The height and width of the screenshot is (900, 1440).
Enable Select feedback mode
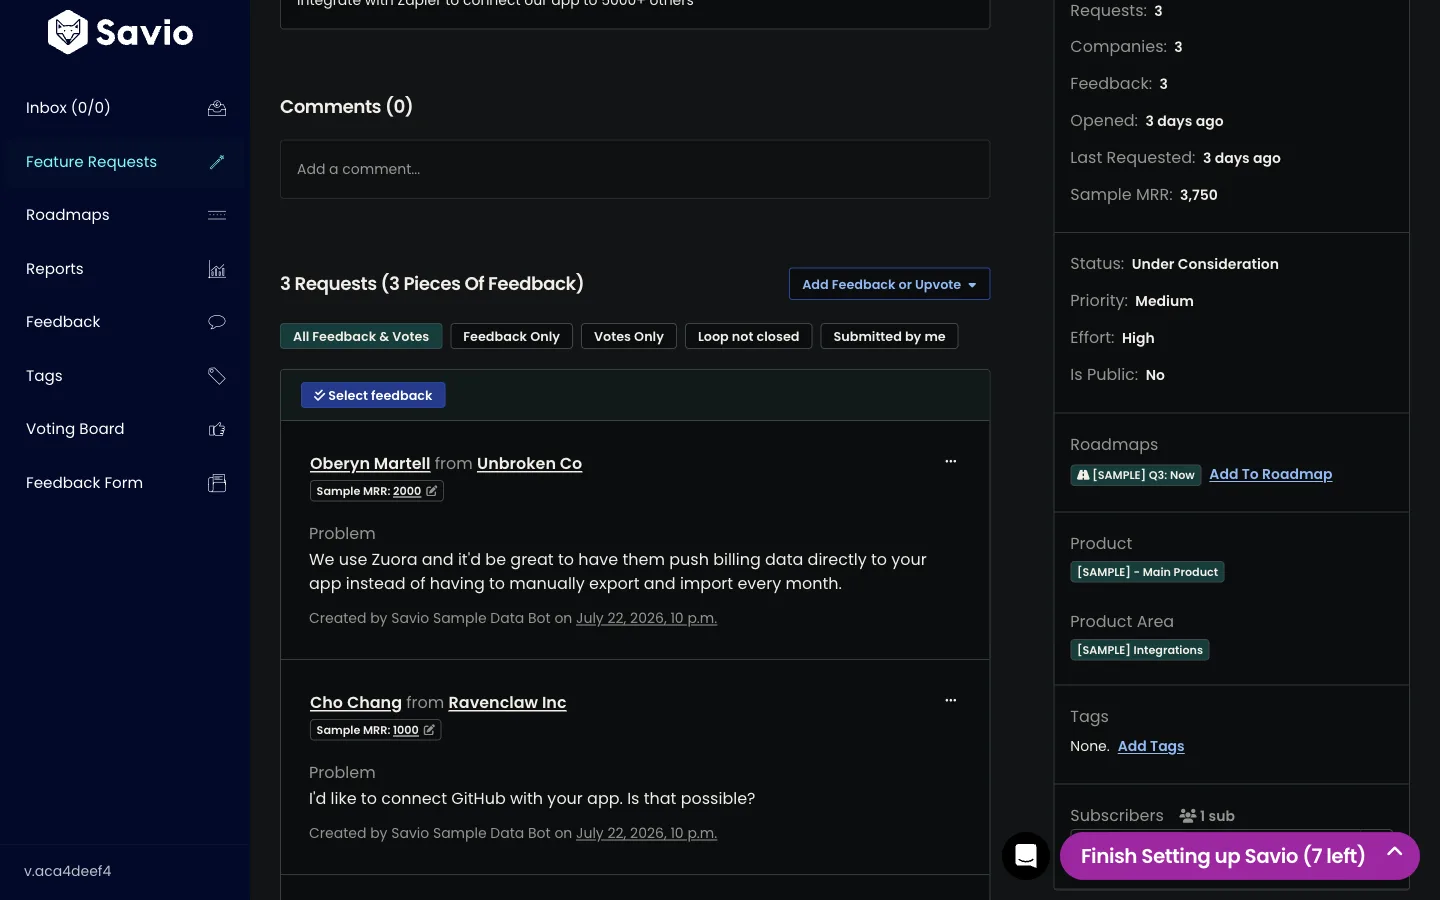(373, 395)
